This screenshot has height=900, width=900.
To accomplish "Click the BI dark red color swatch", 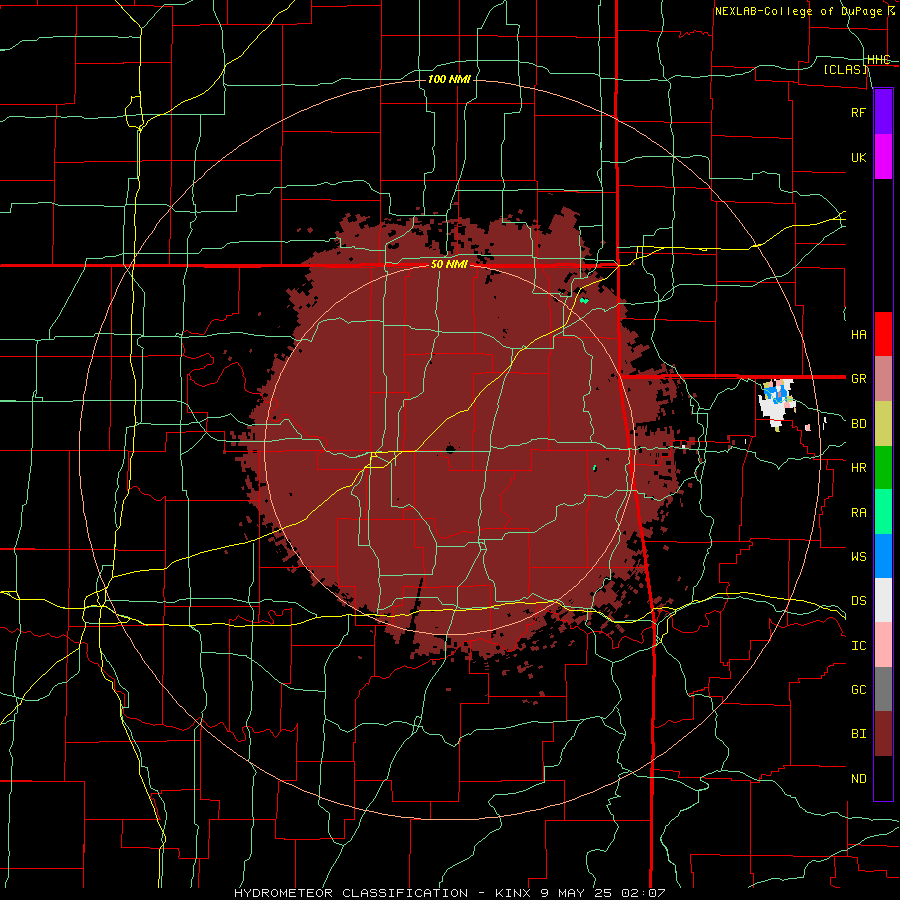I will click(x=883, y=734).
